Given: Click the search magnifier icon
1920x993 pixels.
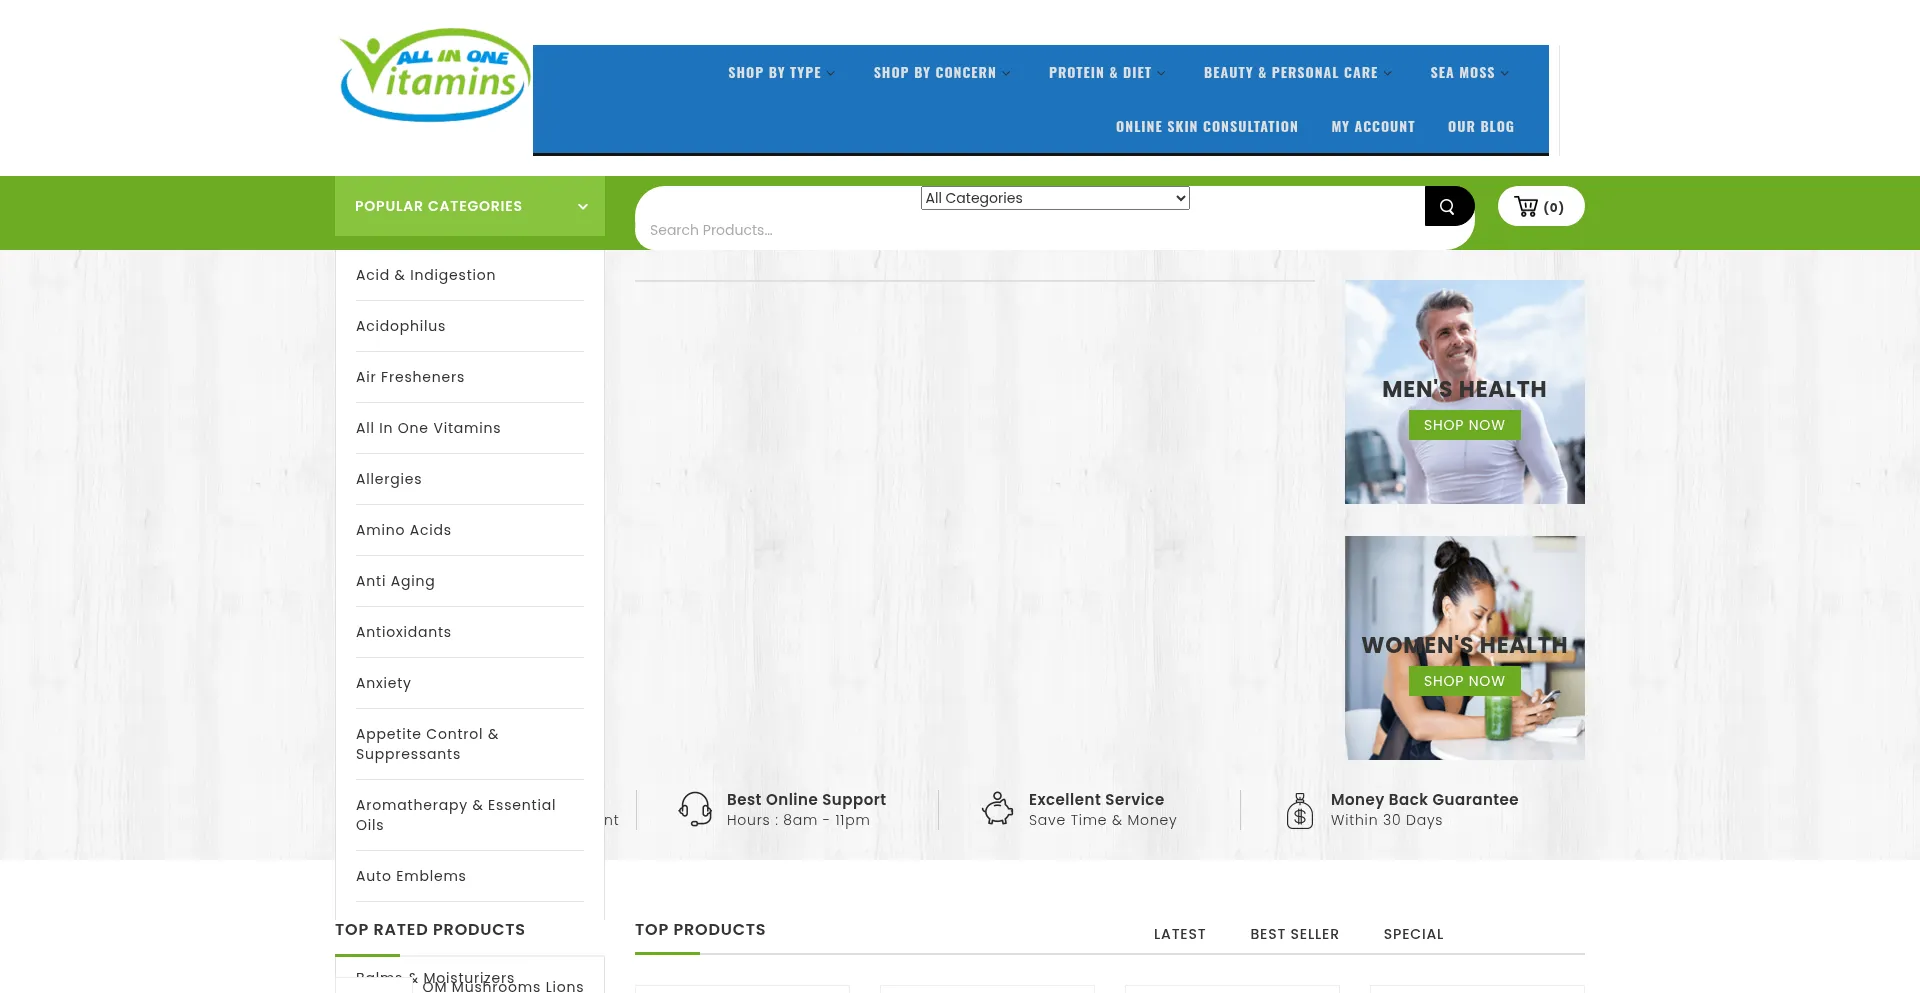Looking at the screenshot, I should 1448,206.
